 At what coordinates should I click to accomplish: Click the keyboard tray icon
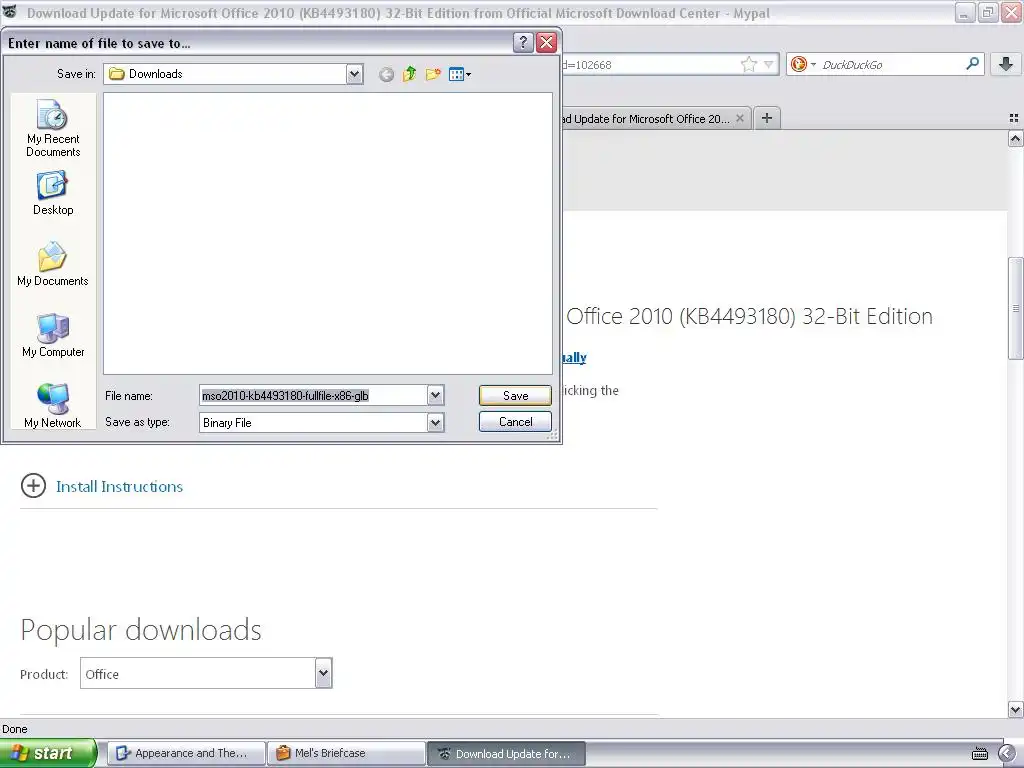980,754
